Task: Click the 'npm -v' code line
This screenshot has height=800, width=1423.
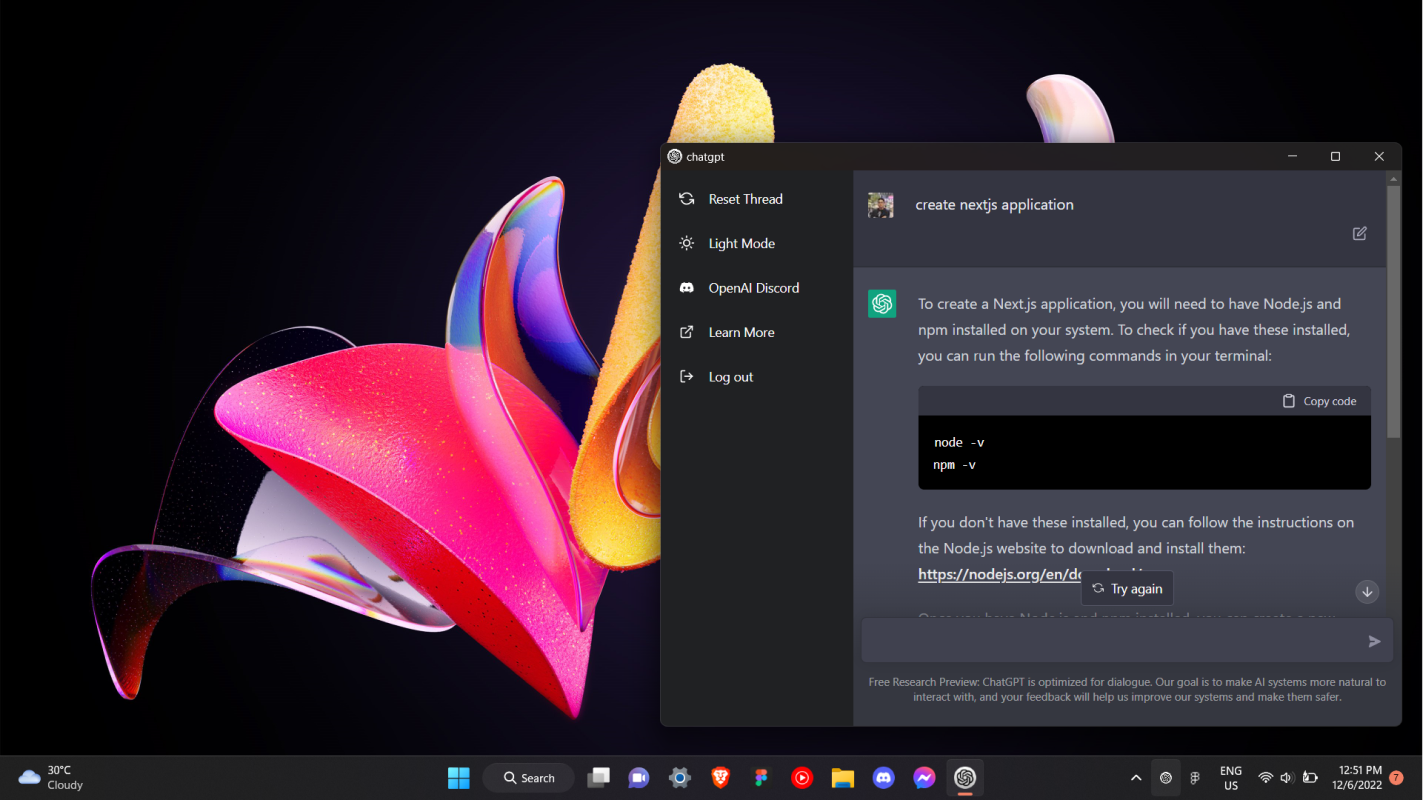Action: click(x=955, y=465)
